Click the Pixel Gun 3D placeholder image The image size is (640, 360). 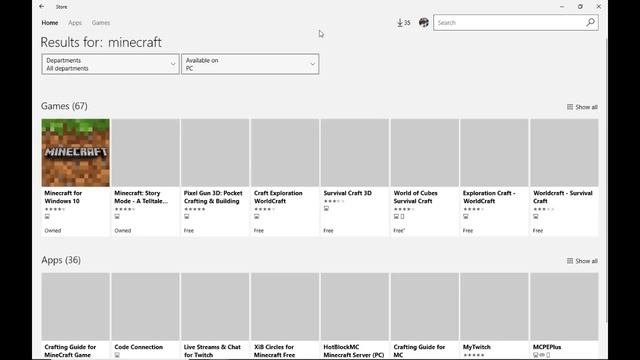point(215,153)
